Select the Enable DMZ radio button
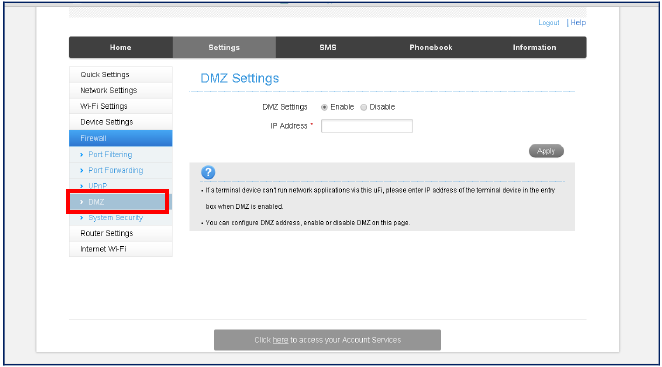The image size is (662, 367). click(x=324, y=107)
